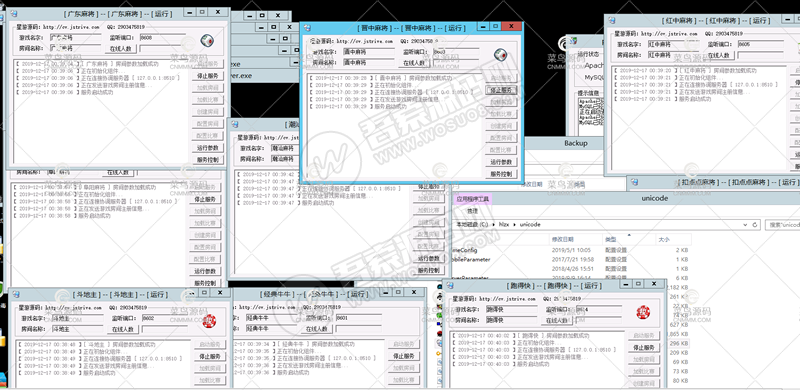This screenshot has height=390, width=800.
Task: Select file row dated 2018/4/26 15:51
Action: click(571, 269)
